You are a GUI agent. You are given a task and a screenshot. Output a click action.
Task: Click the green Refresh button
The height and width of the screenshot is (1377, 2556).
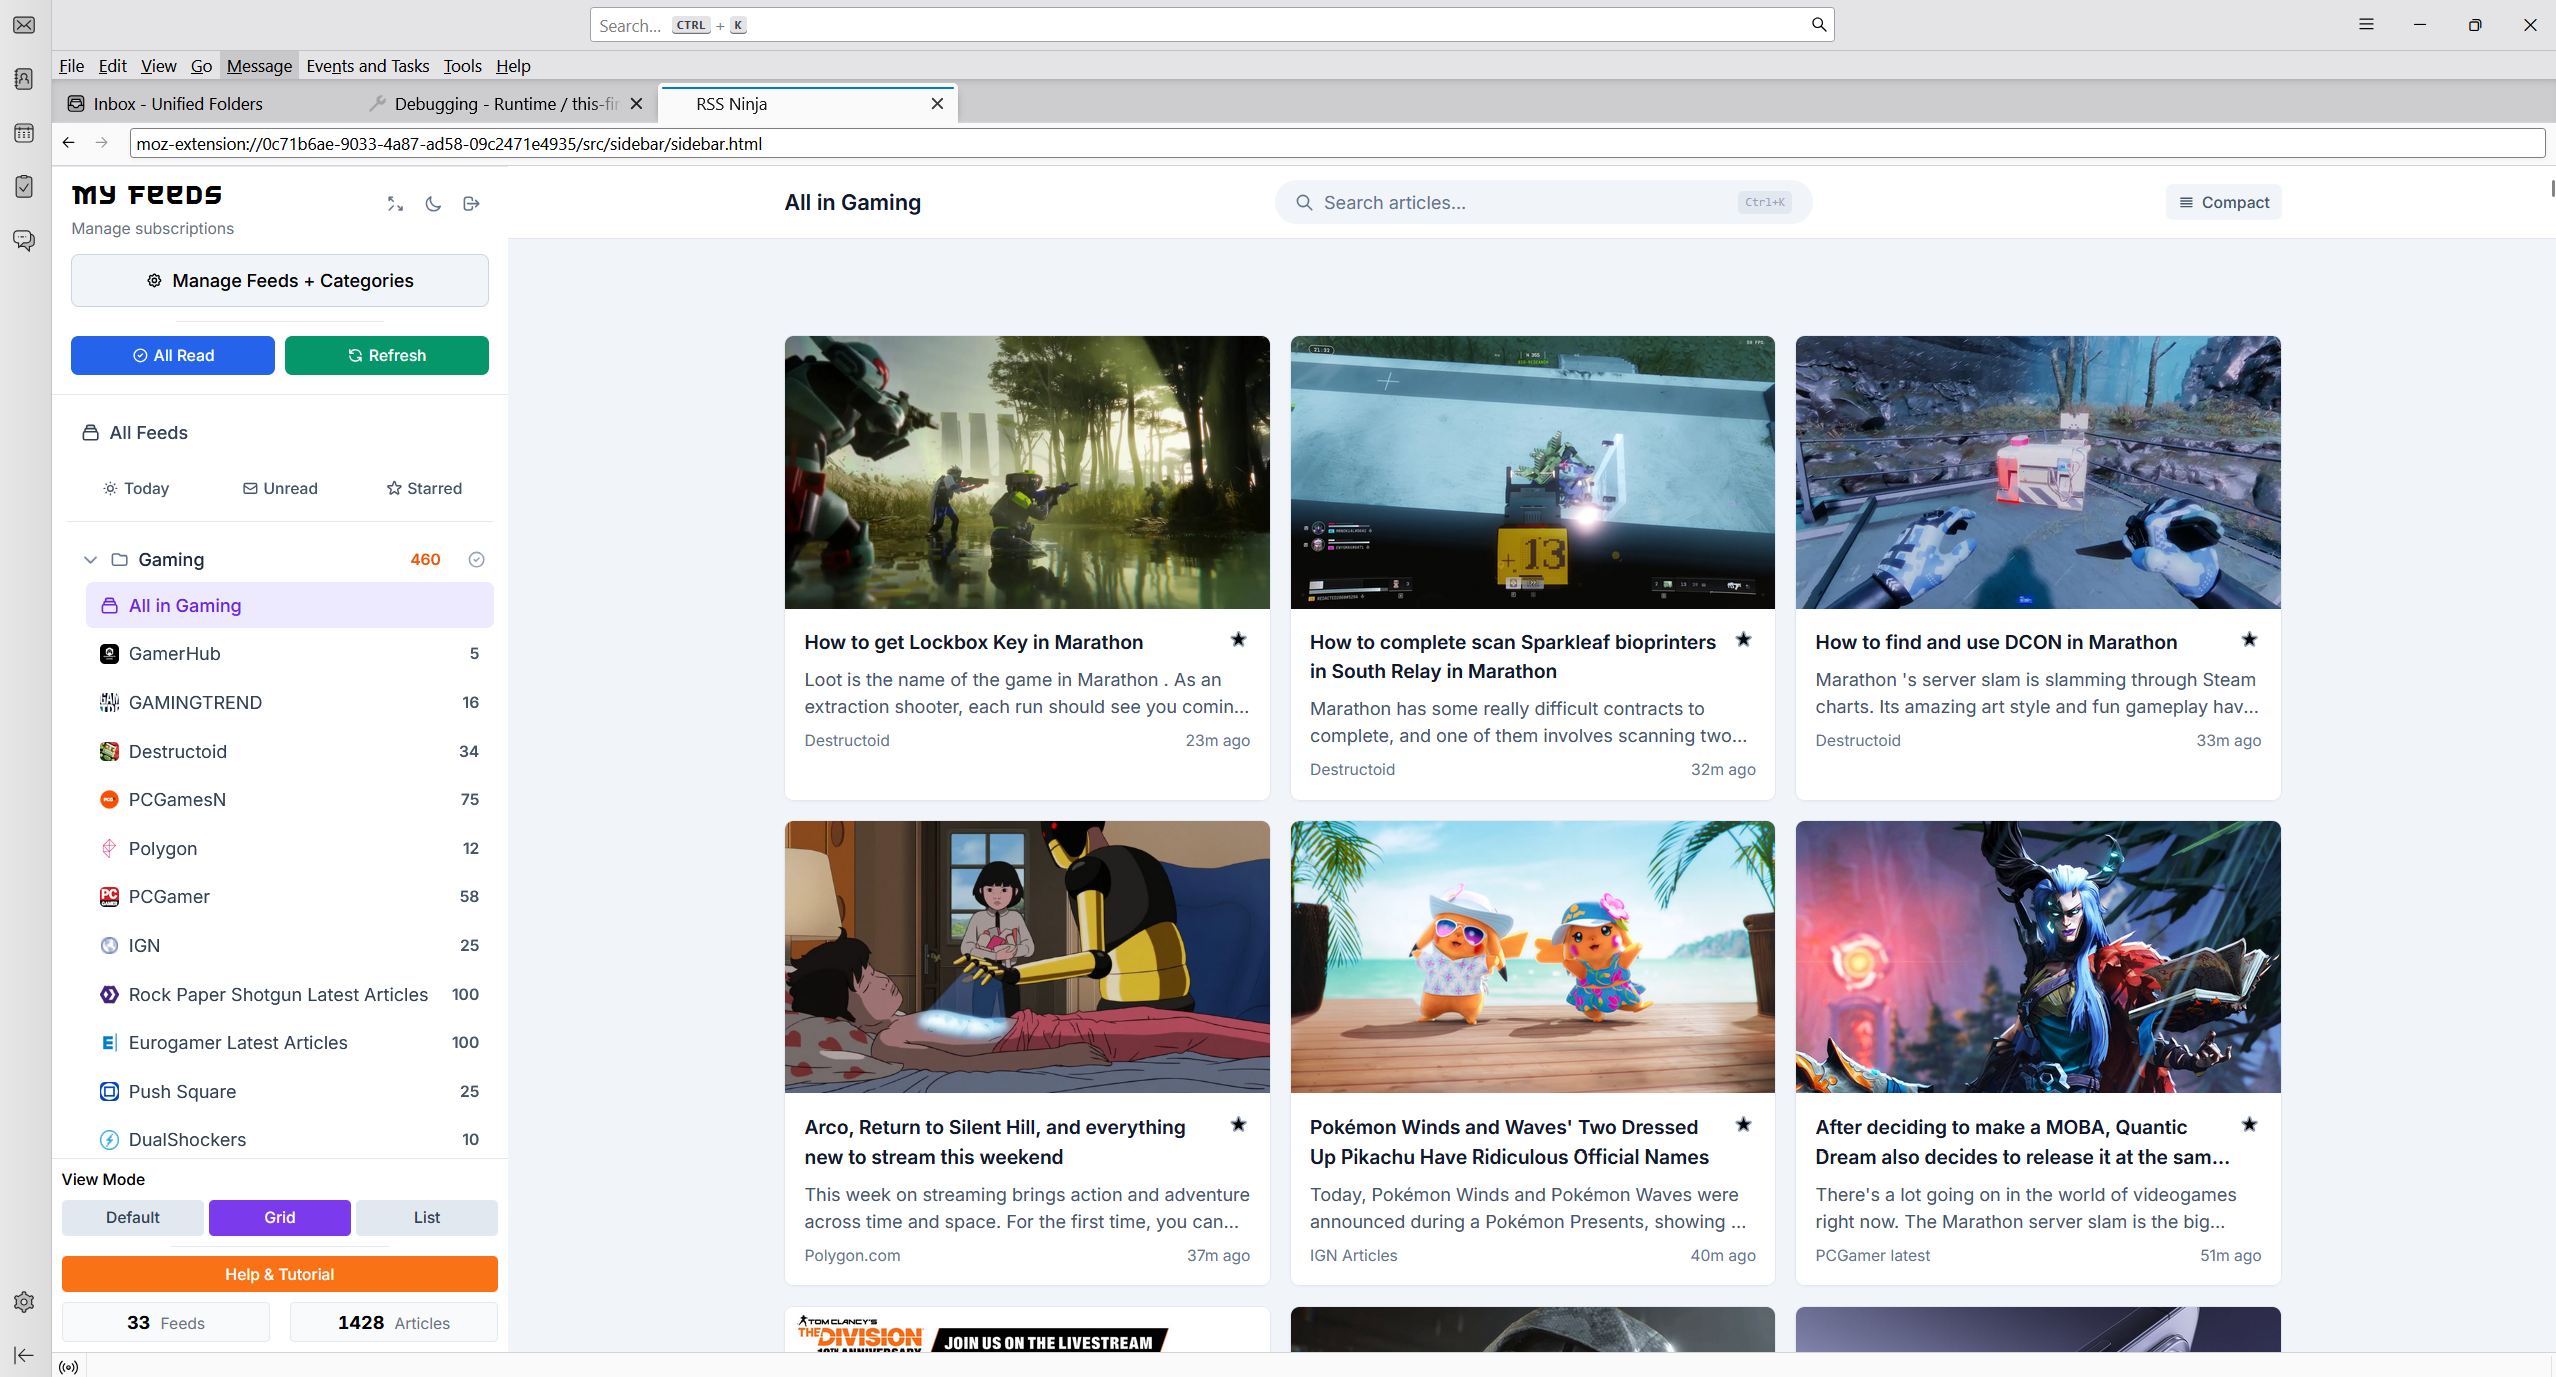tap(386, 355)
